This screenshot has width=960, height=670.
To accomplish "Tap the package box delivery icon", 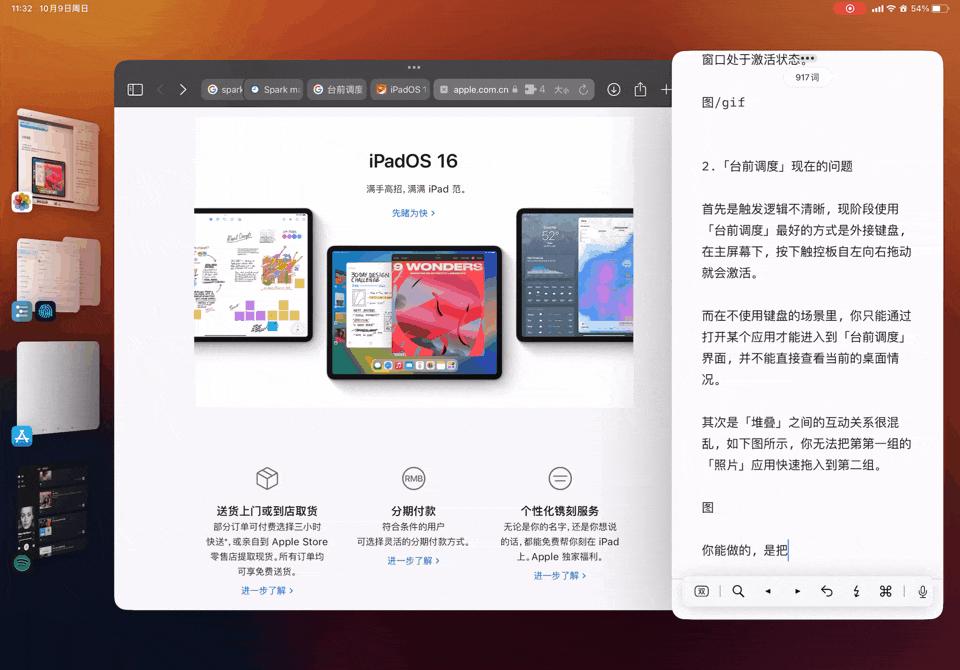I will click(x=267, y=478).
